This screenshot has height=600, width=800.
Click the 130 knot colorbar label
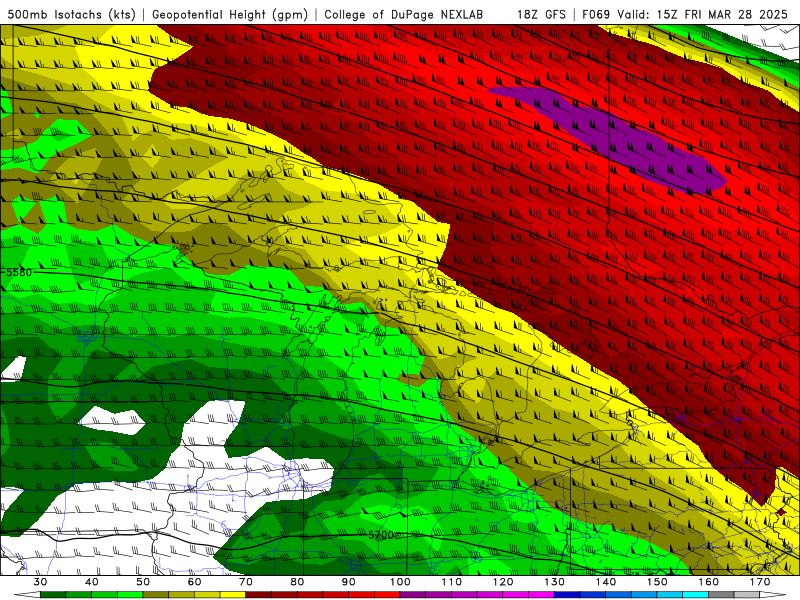(x=554, y=582)
